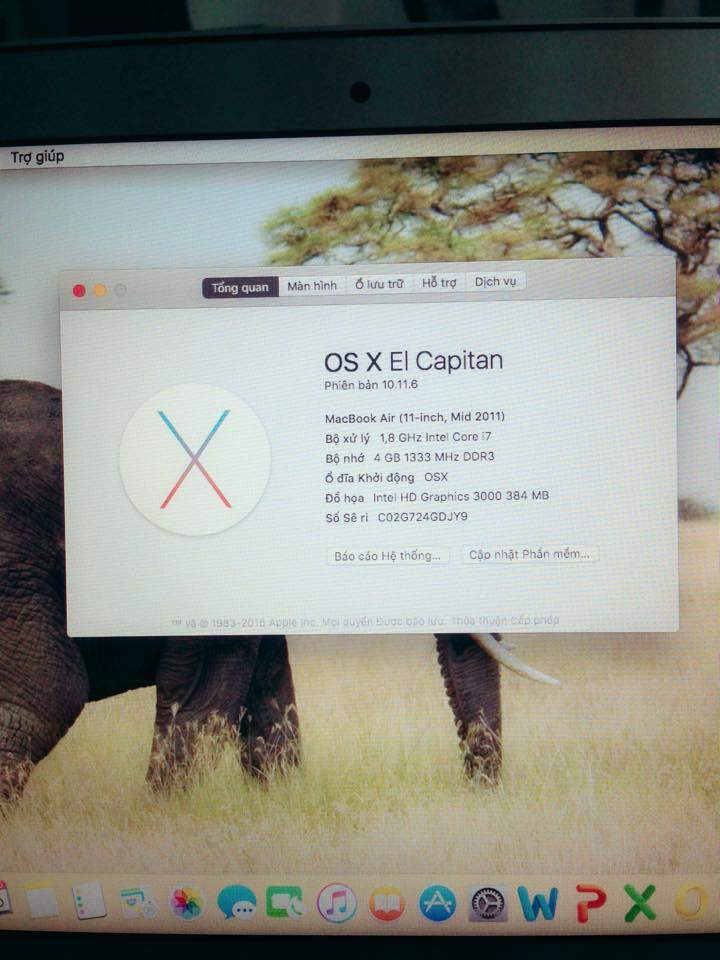Launch PowerPoint from the dock
720x960 pixels.
(x=590, y=904)
